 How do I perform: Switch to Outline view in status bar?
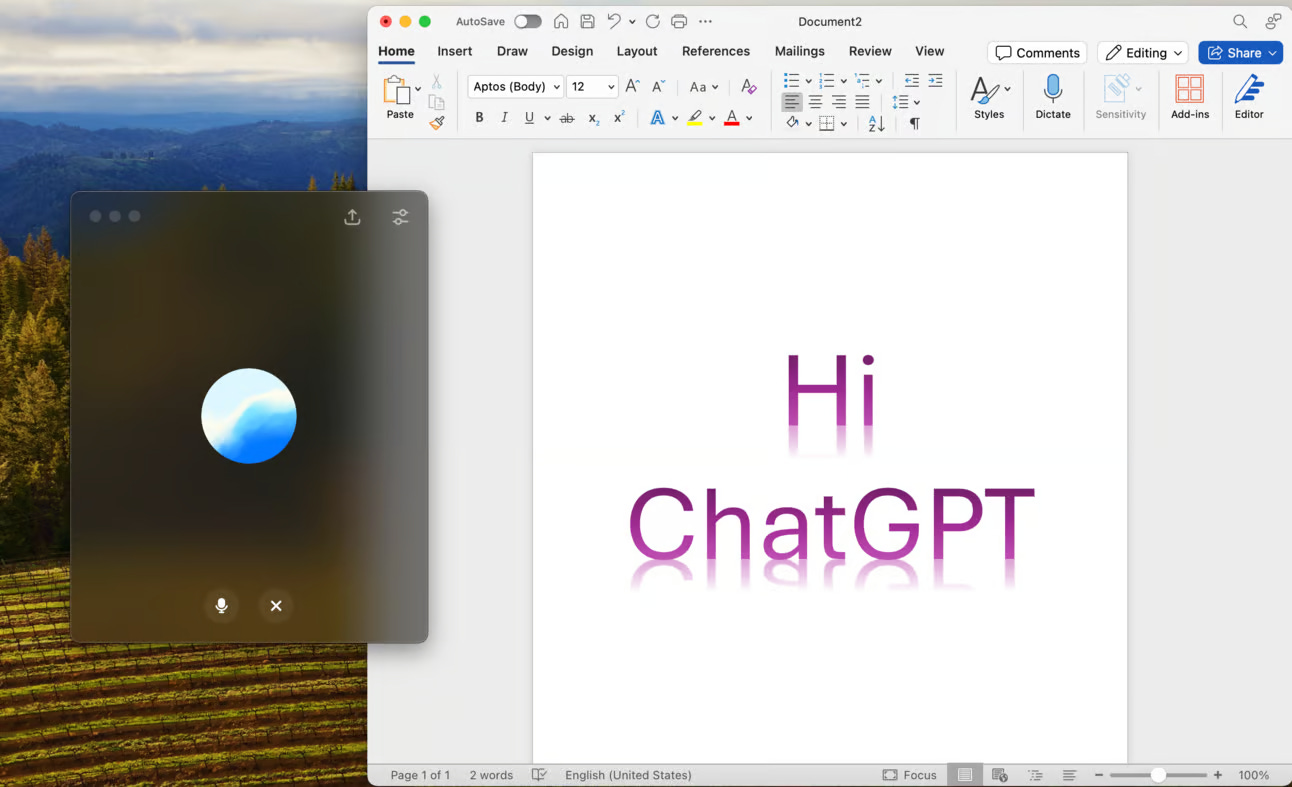click(x=1035, y=775)
